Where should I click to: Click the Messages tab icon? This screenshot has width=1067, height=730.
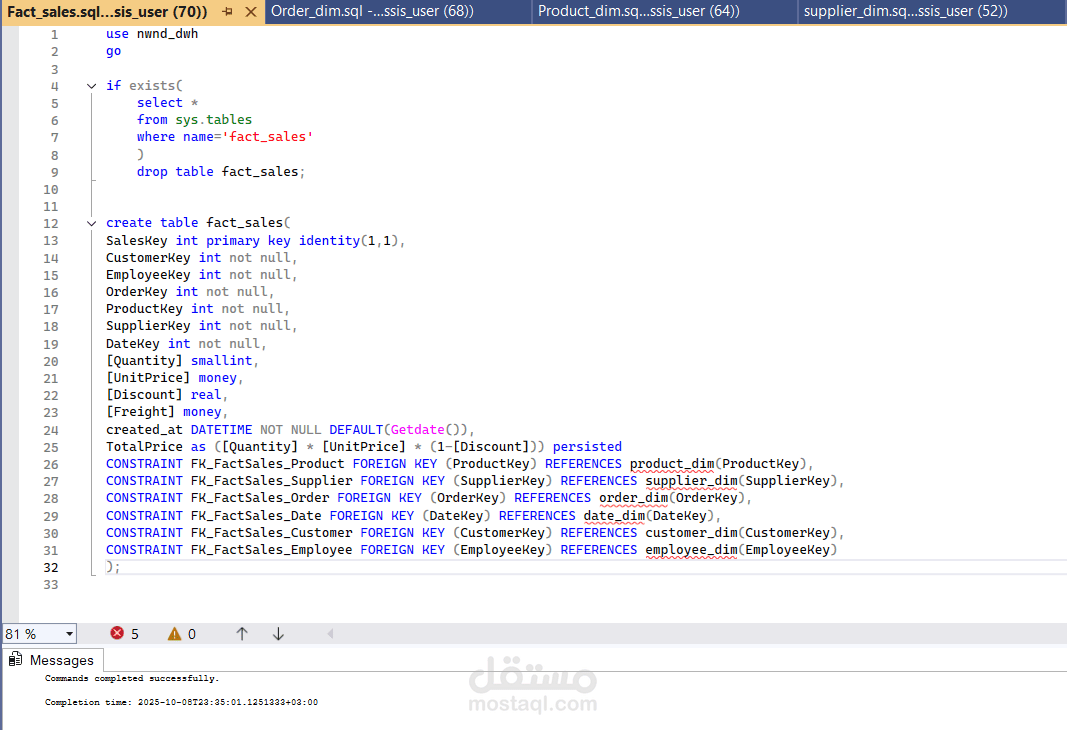pos(15,659)
